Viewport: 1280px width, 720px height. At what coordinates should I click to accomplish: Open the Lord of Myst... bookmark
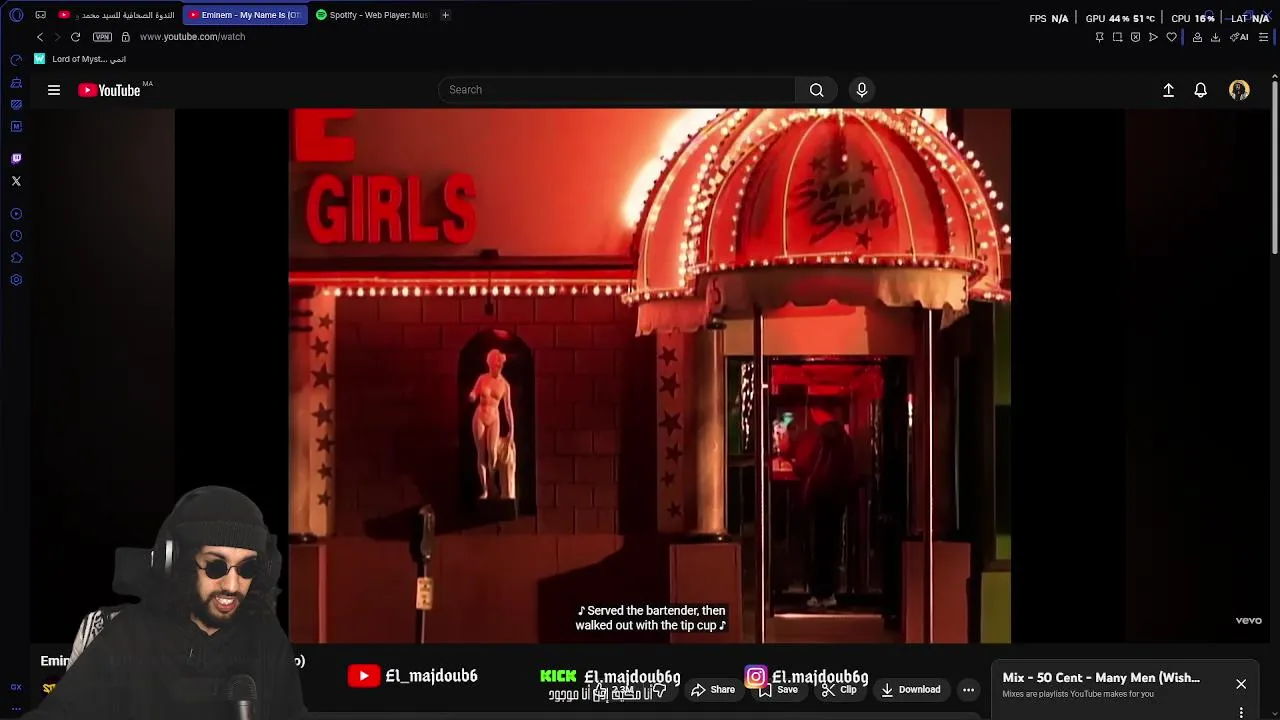(80, 59)
